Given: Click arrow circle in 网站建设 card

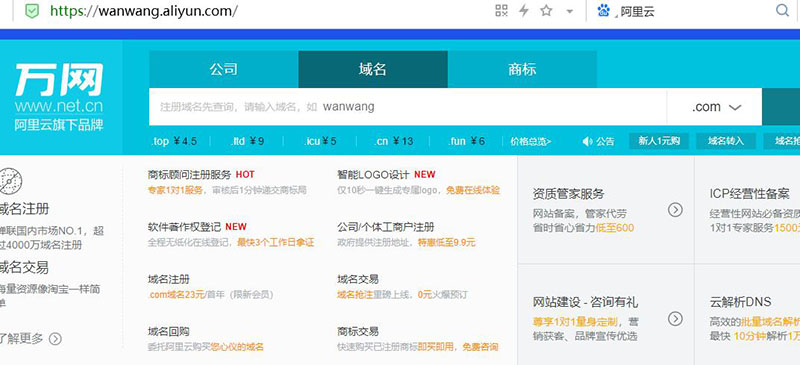Looking at the screenshot, I should [675, 319].
